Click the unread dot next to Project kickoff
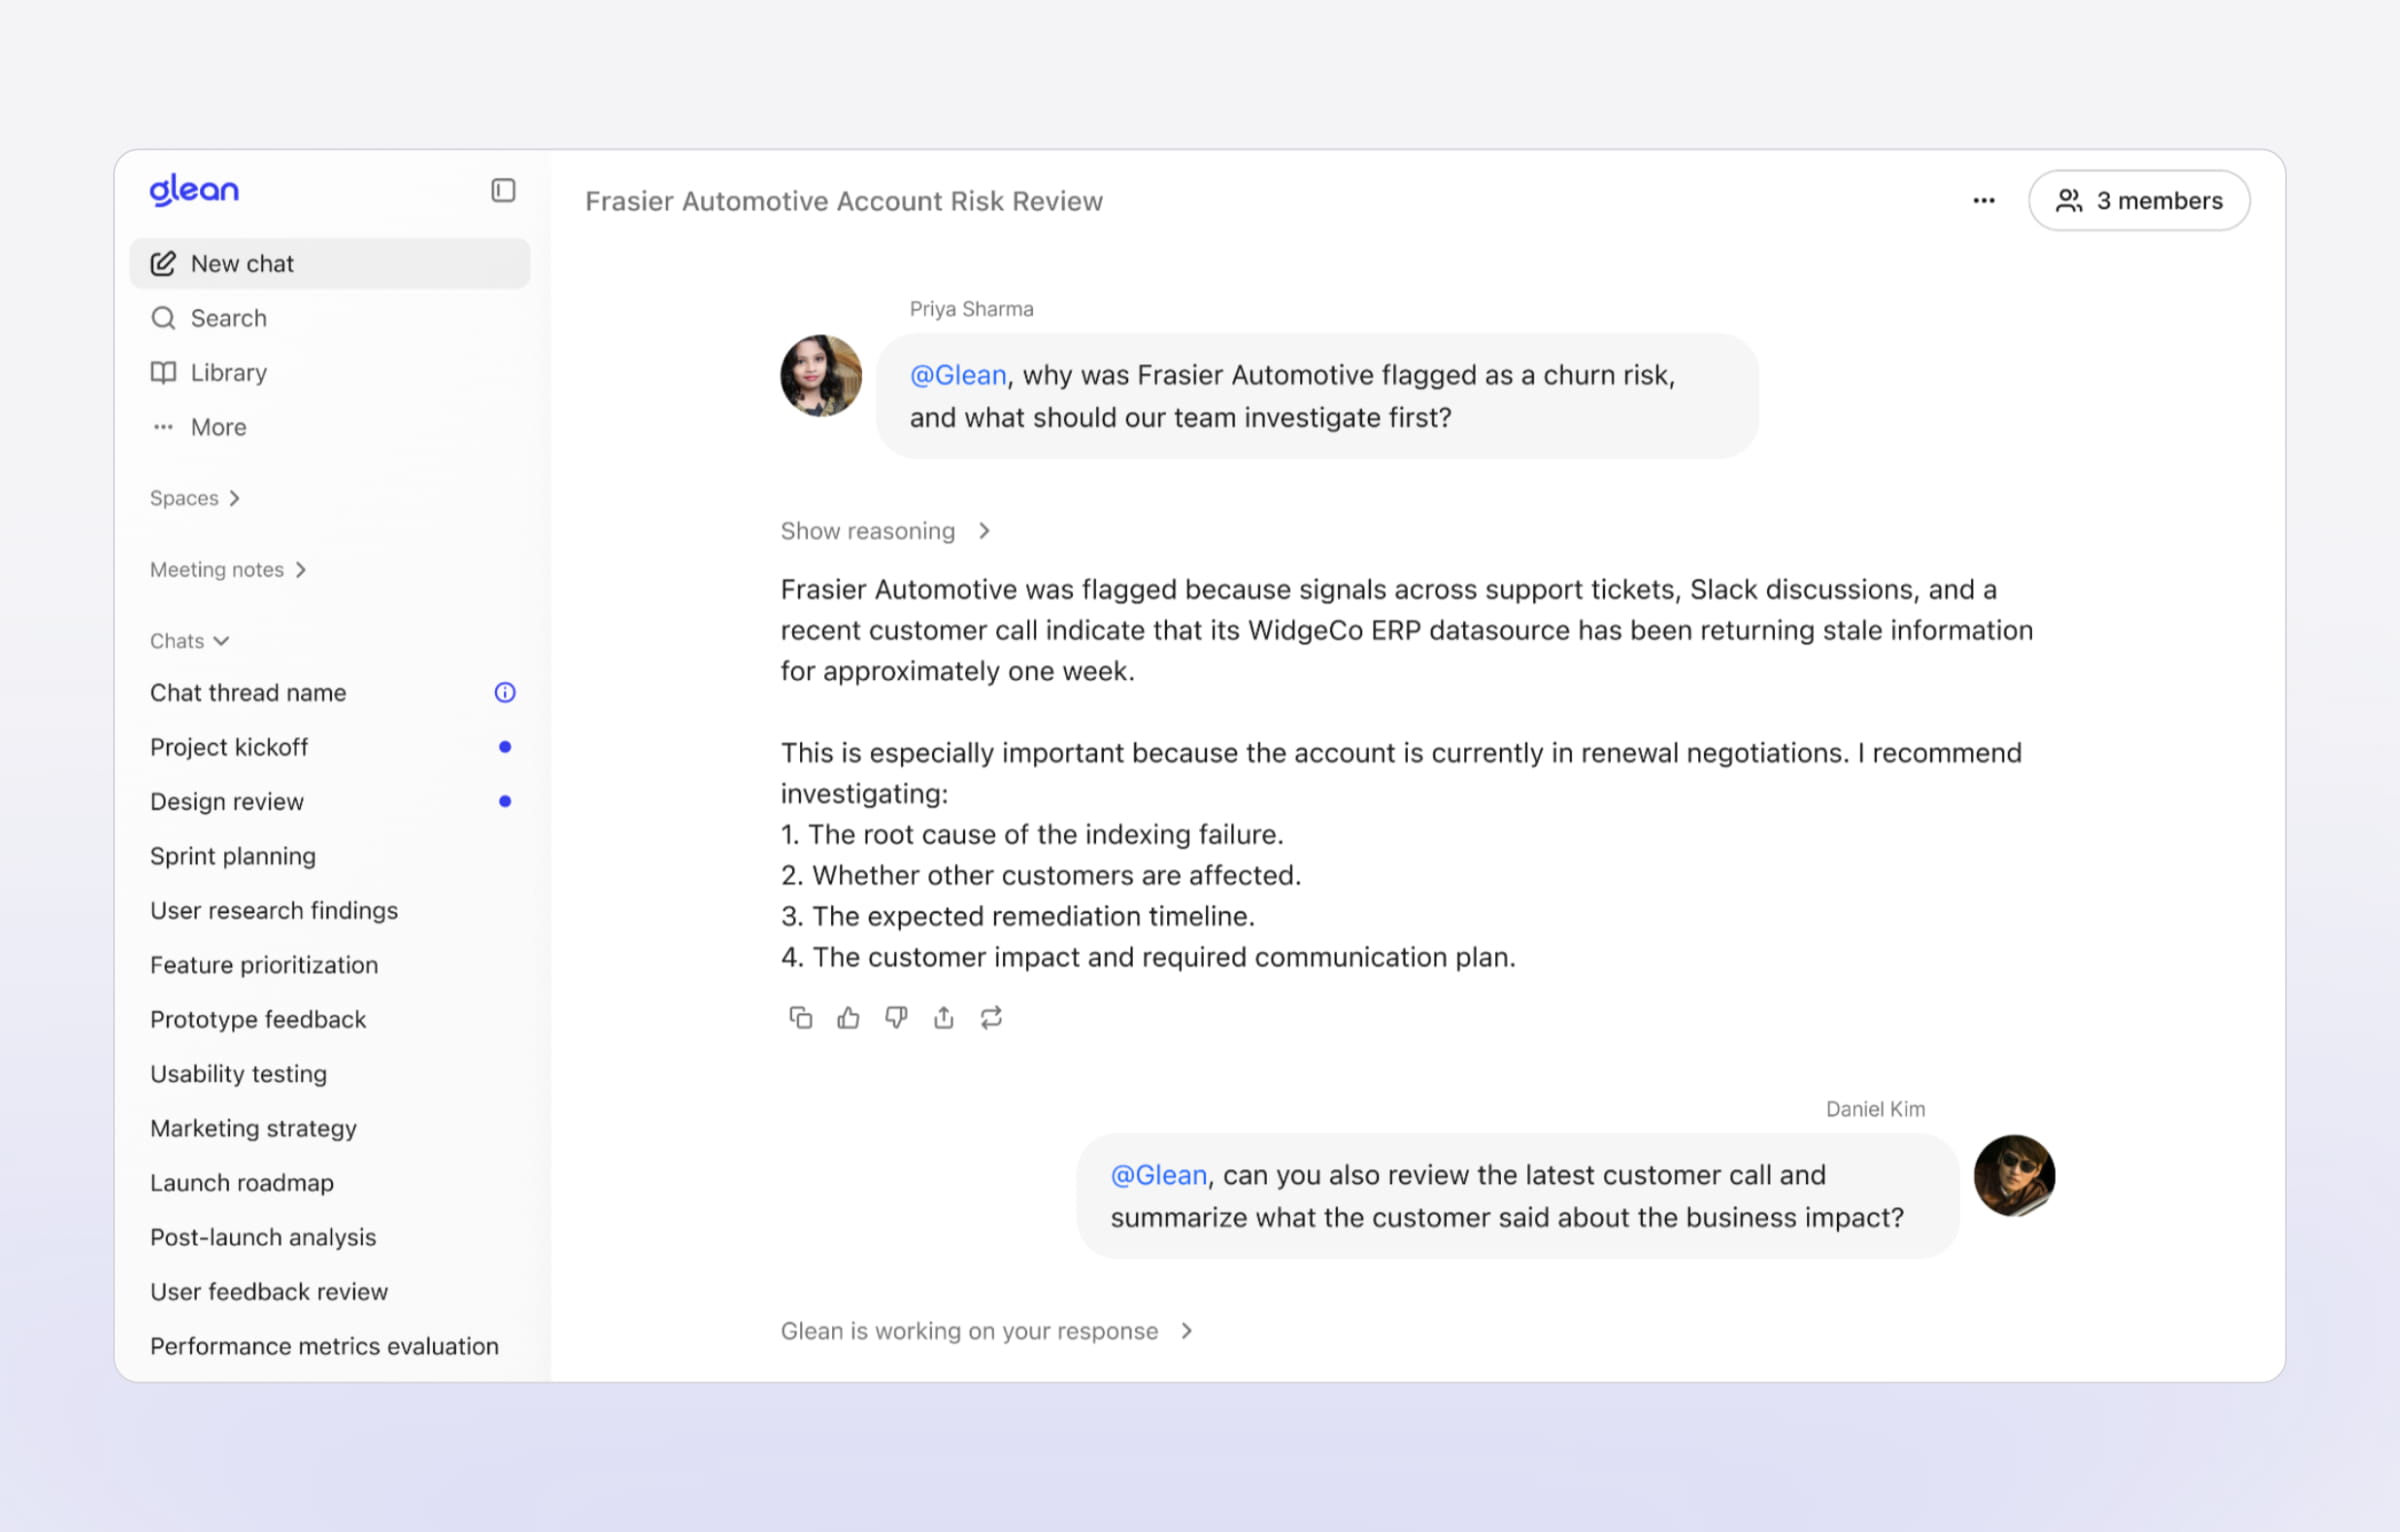 [505, 746]
